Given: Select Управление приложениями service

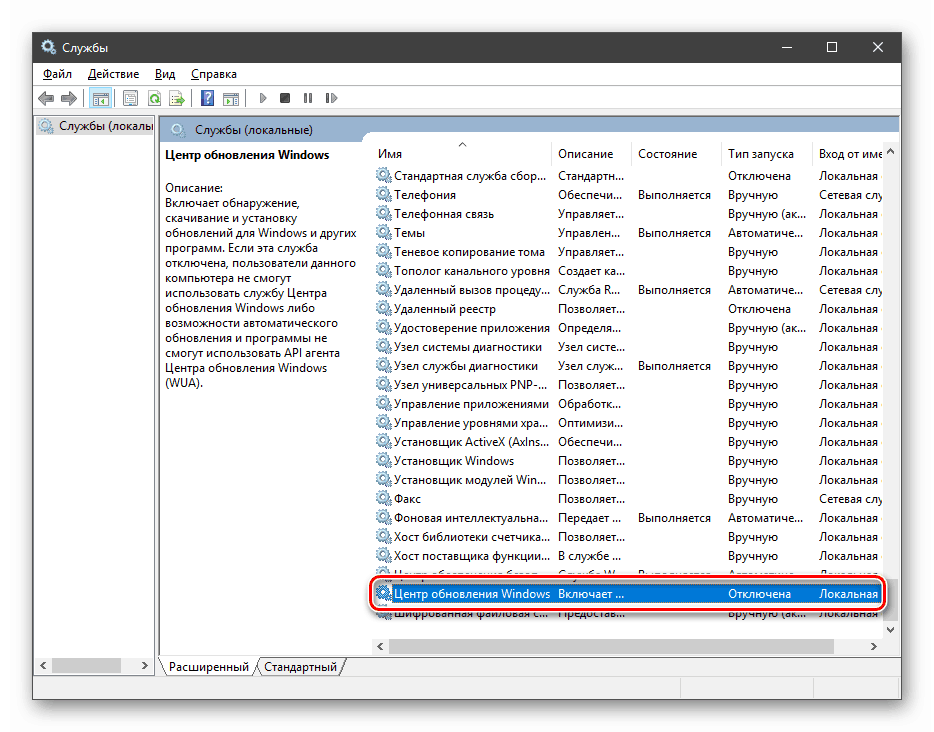Looking at the screenshot, I should [628, 404].
